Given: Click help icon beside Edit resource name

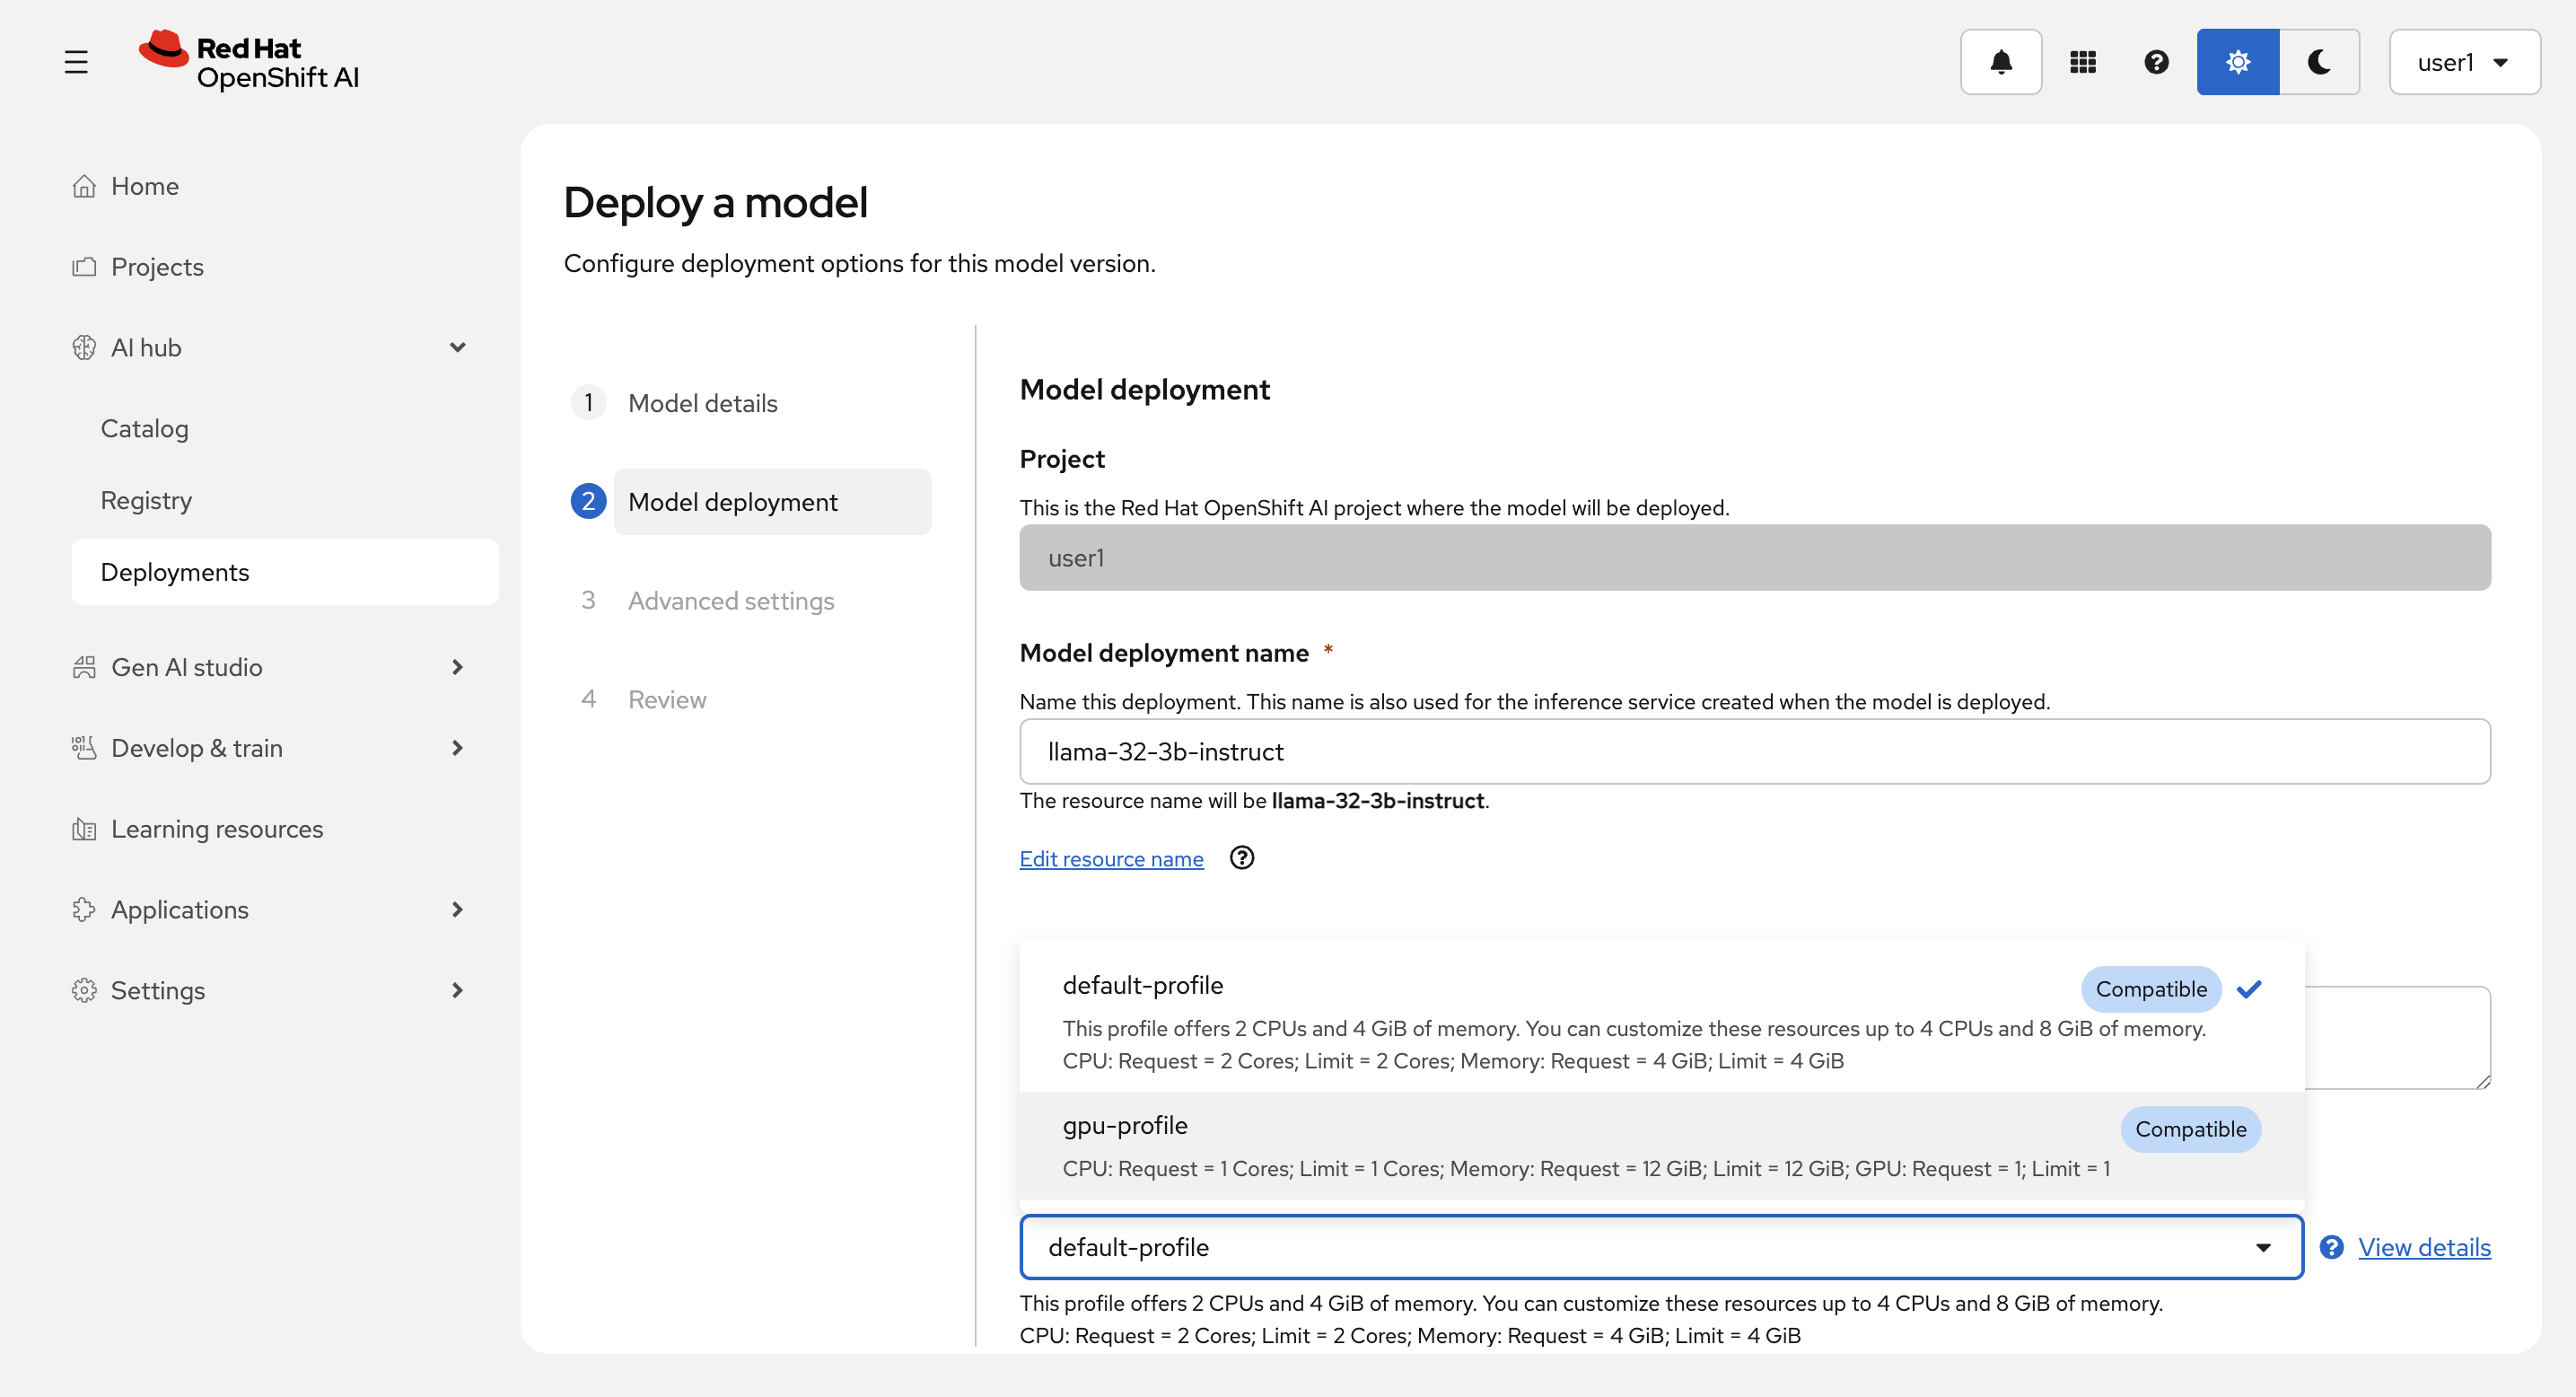Looking at the screenshot, I should [1241, 858].
